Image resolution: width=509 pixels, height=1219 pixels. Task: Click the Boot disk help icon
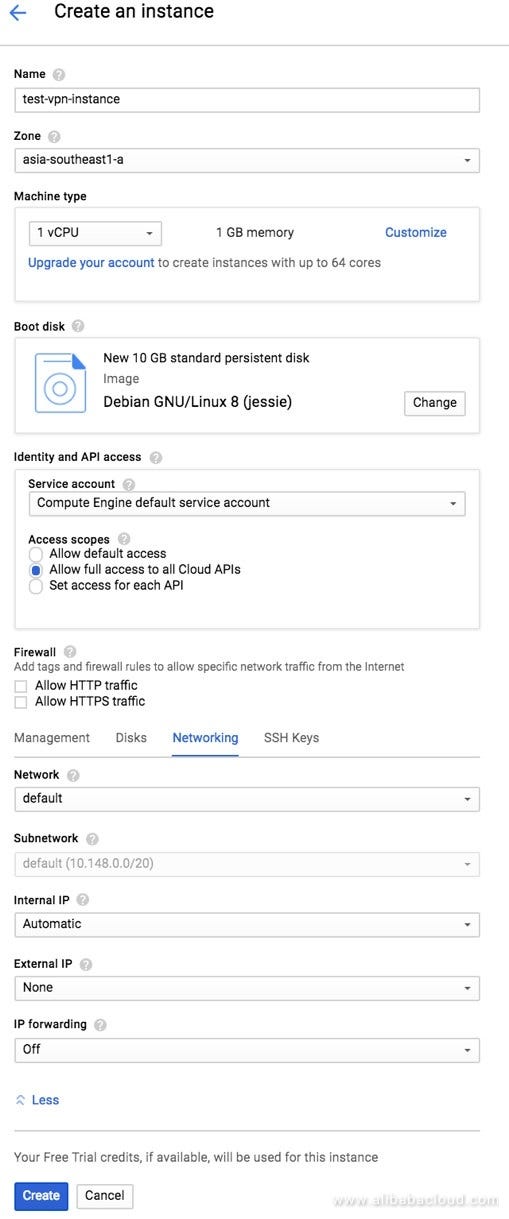pyautogui.click(x=78, y=326)
